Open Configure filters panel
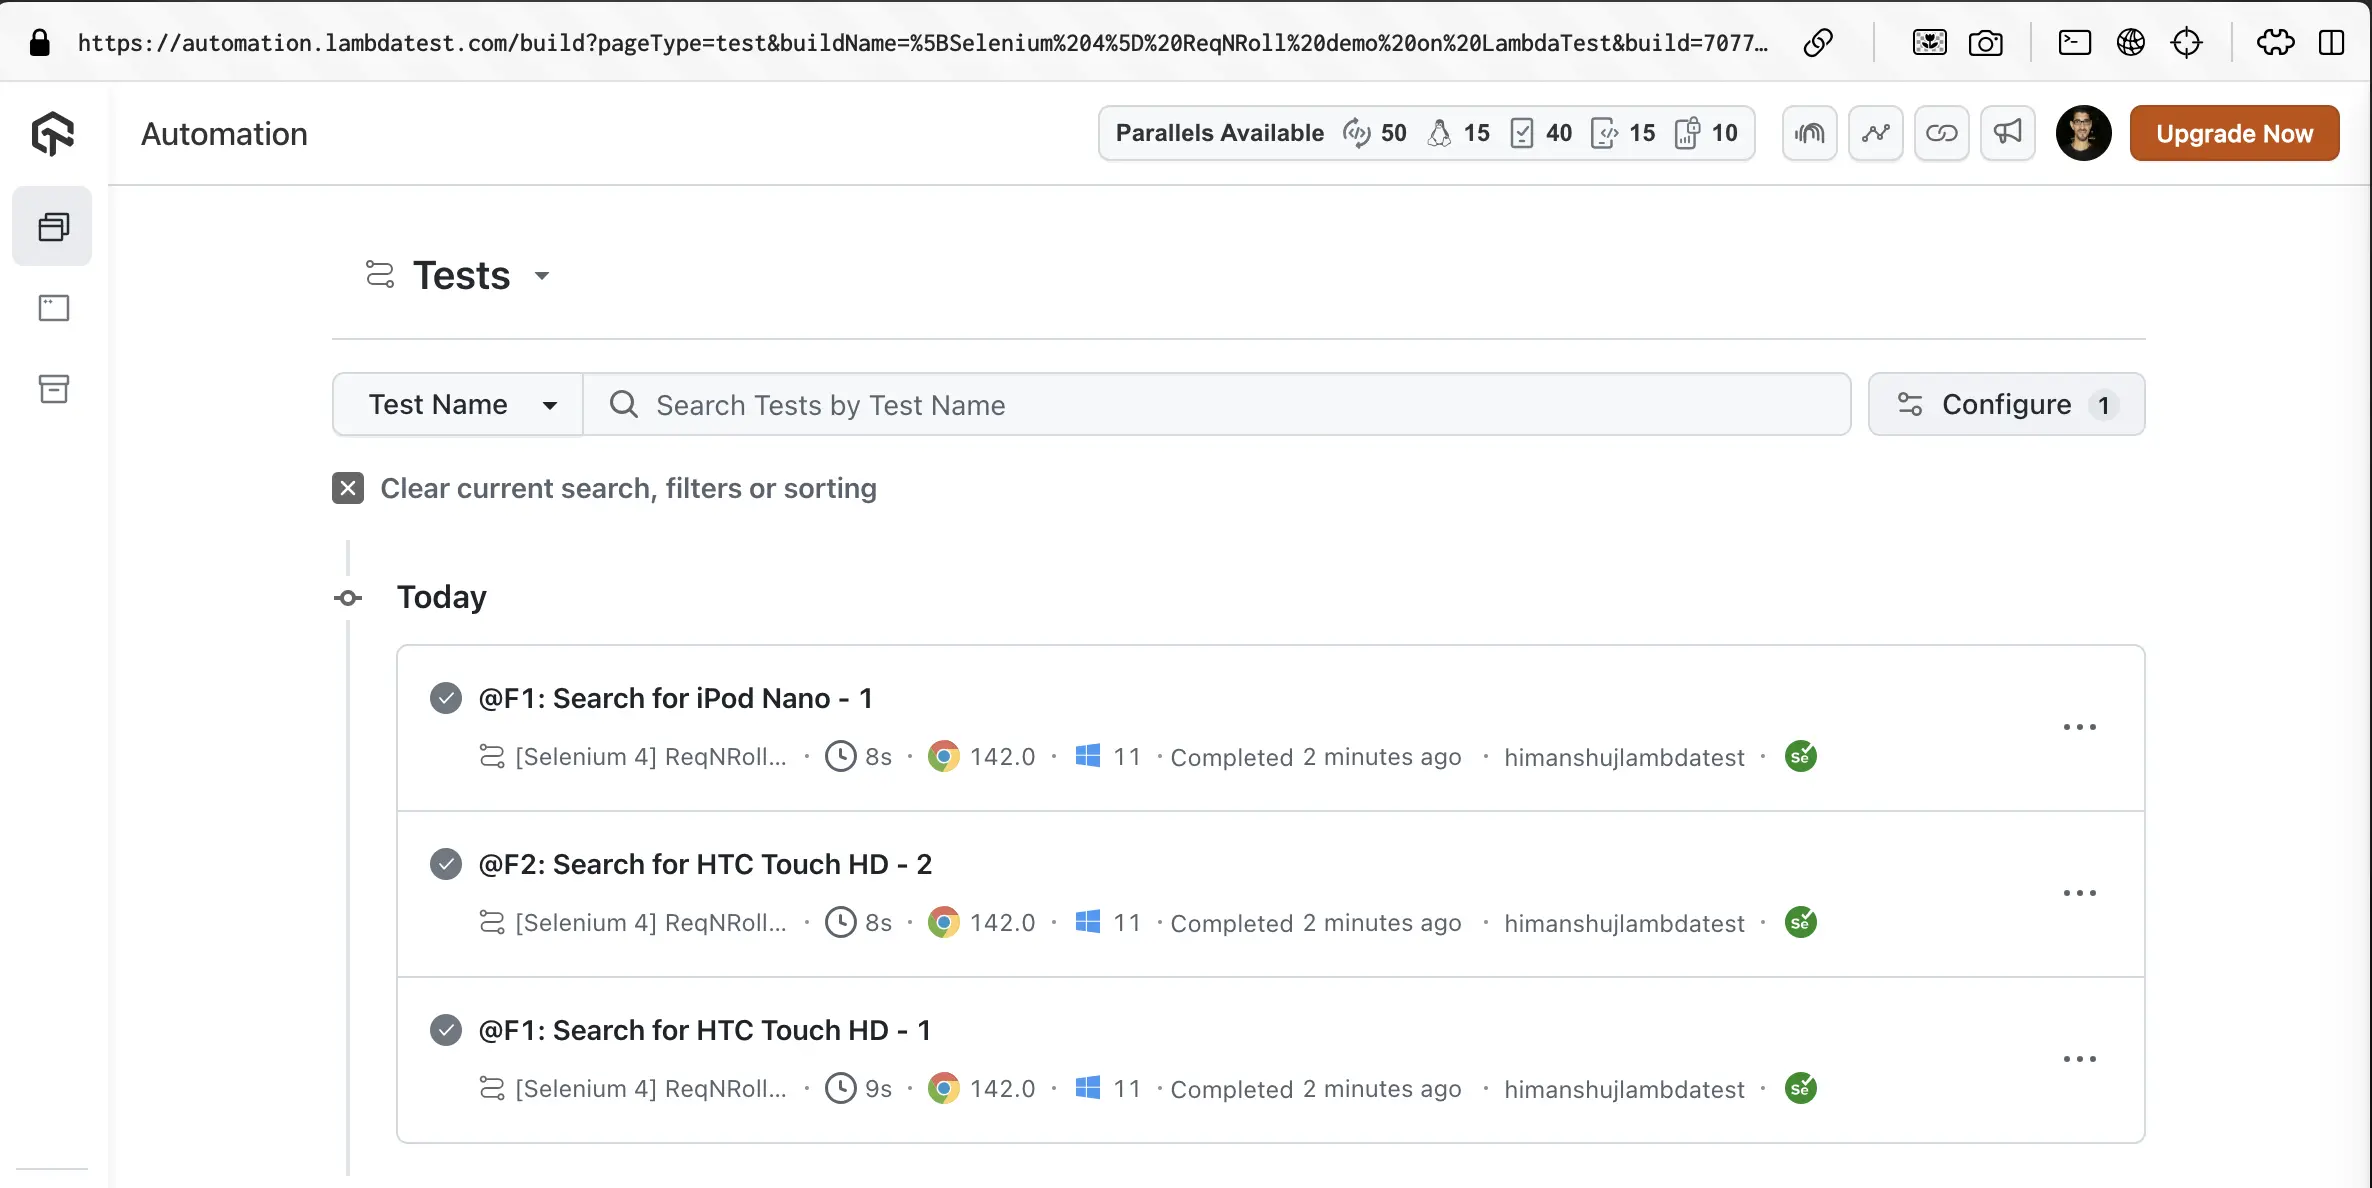Viewport: 2372px width, 1188px height. pyautogui.click(x=2006, y=404)
